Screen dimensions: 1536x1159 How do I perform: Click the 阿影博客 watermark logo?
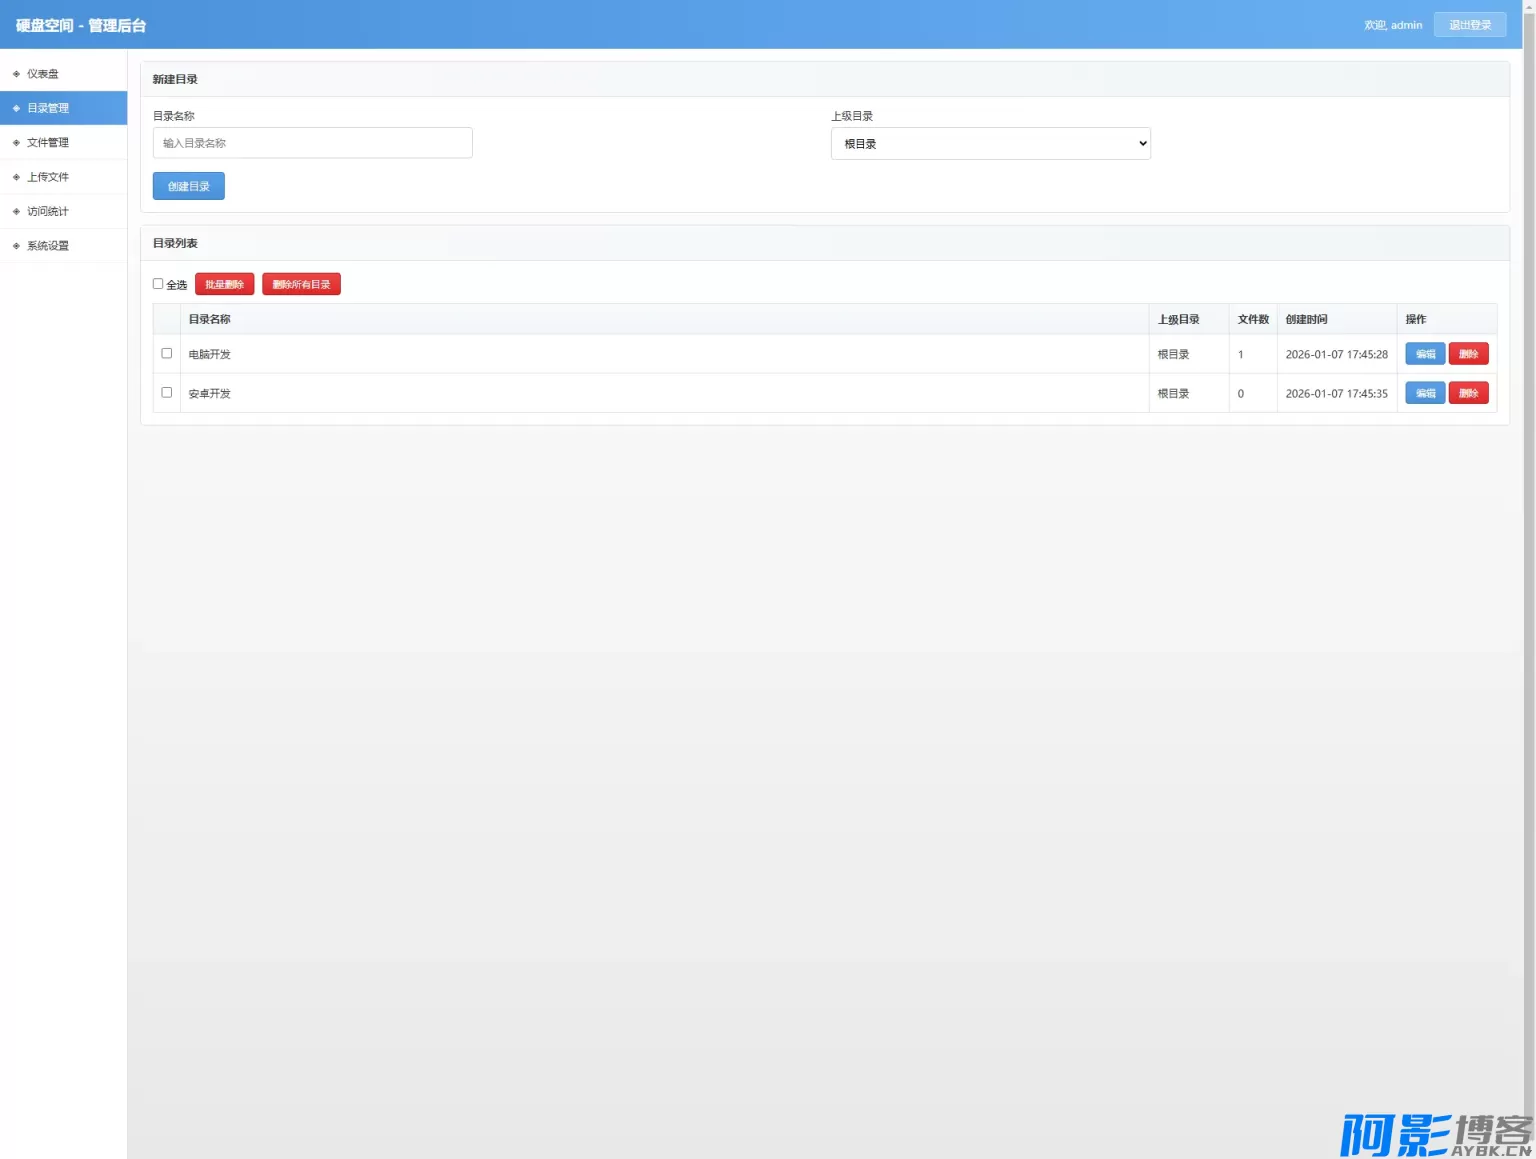pyautogui.click(x=1435, y=1134)
